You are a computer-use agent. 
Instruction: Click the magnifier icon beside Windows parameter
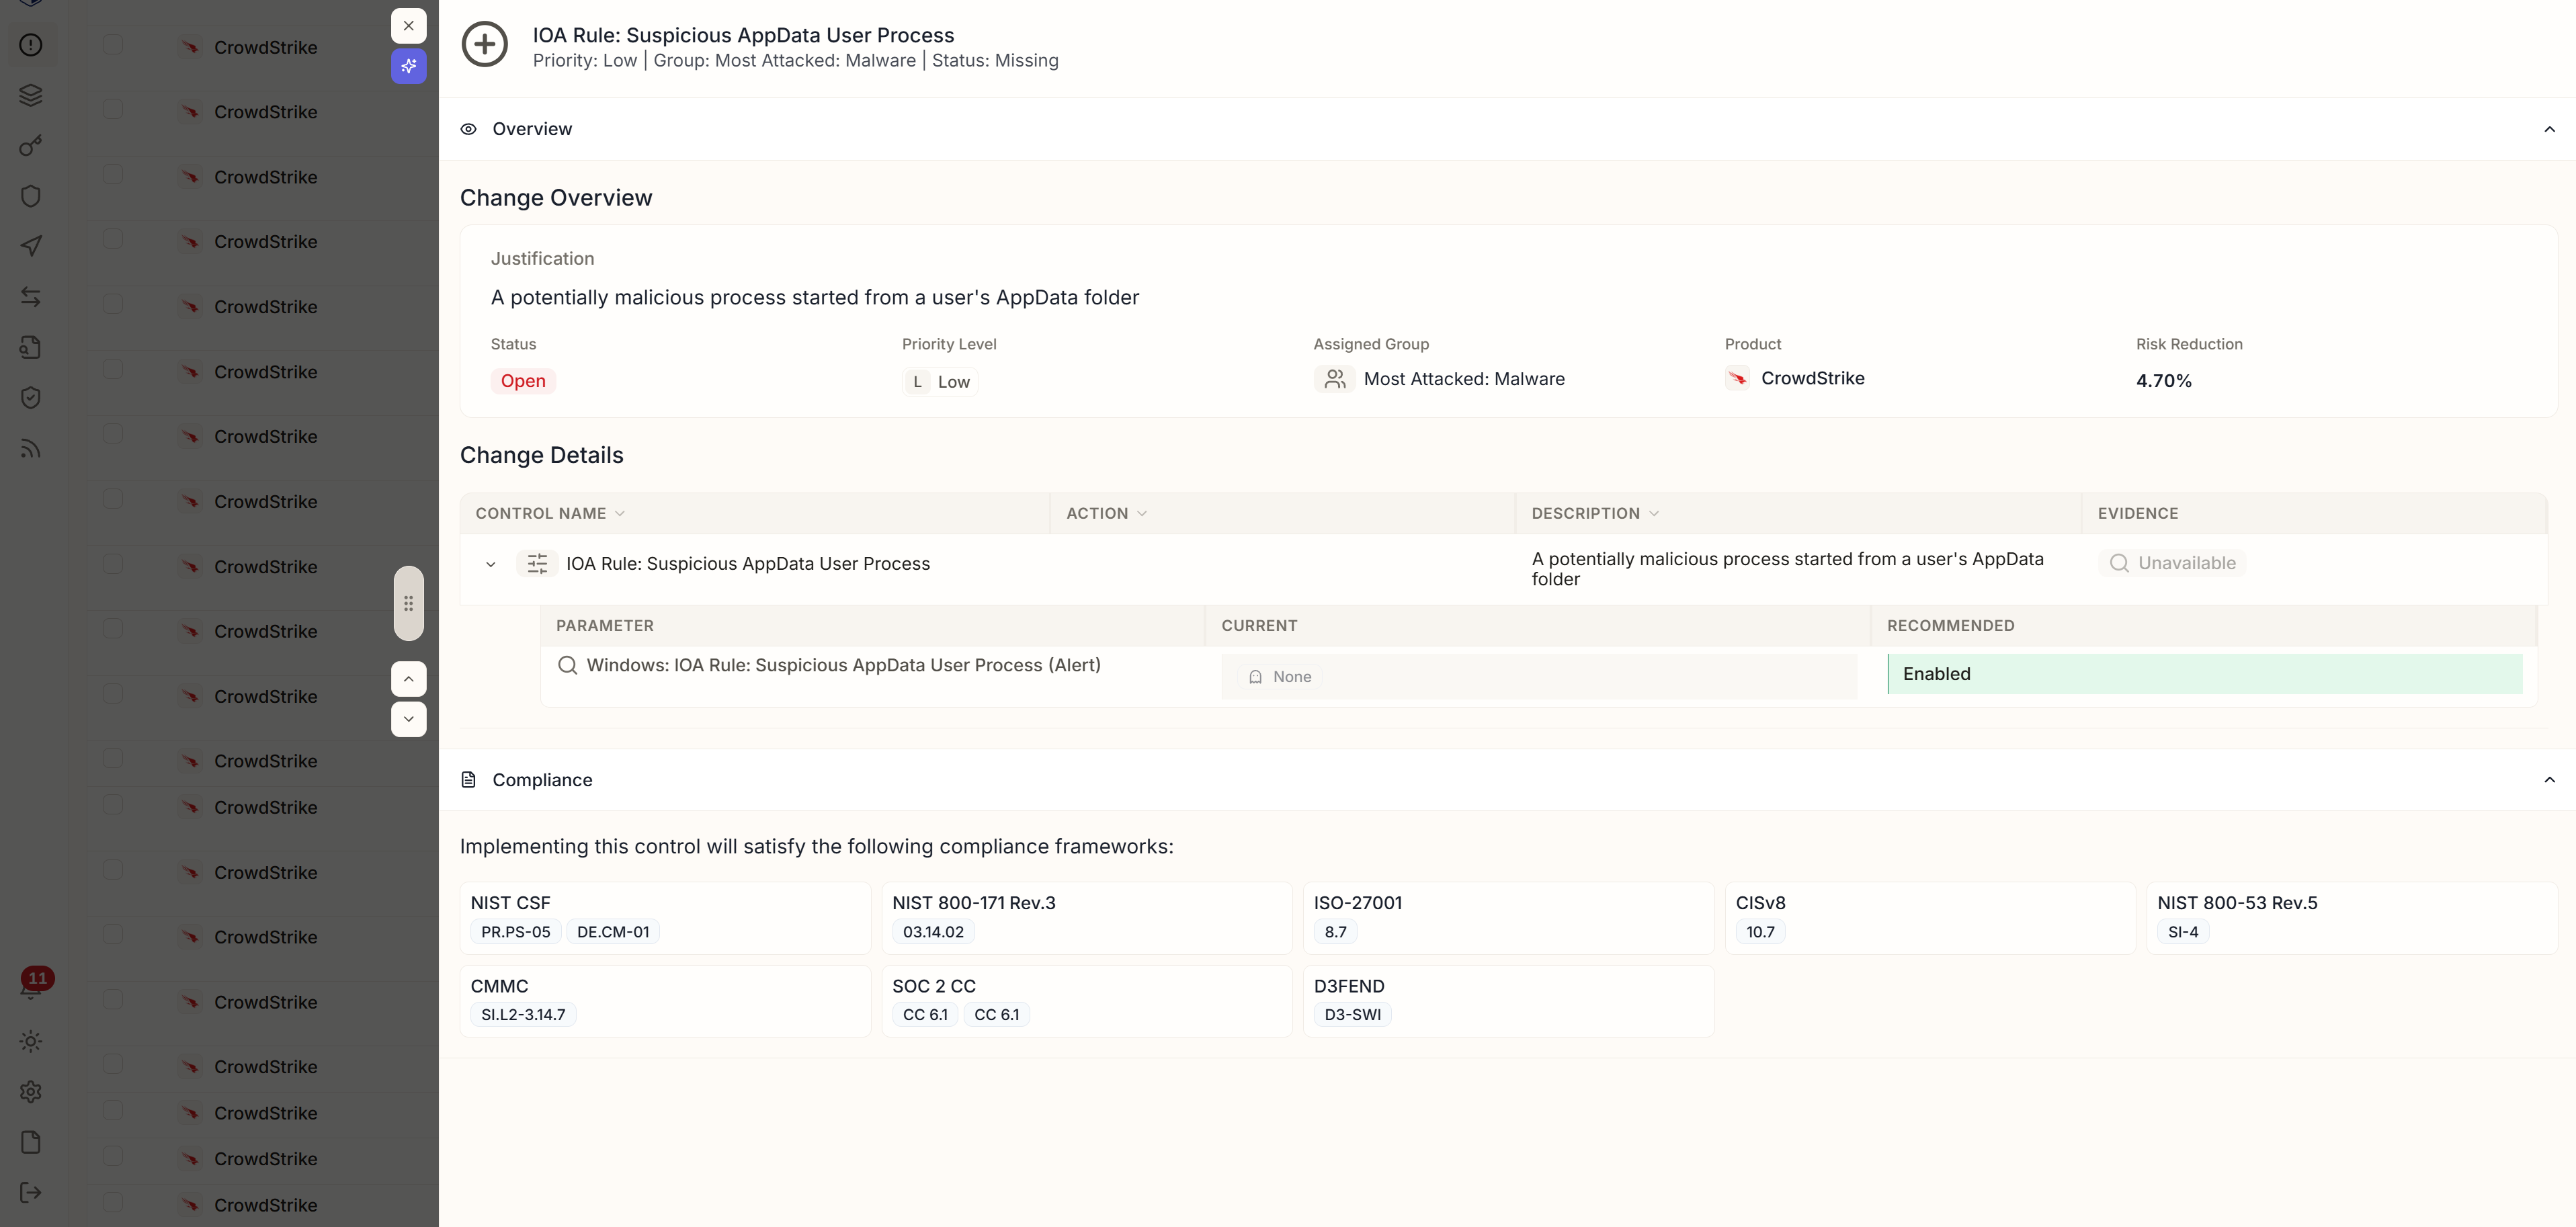(x=567, y=665)
